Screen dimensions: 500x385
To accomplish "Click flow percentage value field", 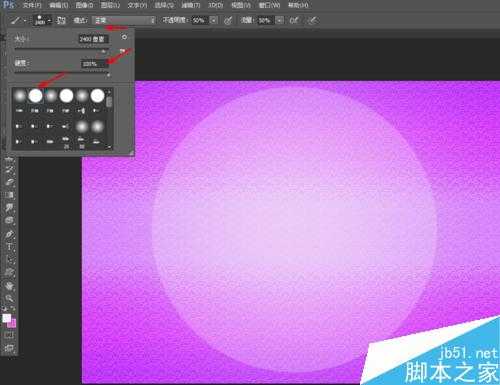I will click(x=266, y=20).
